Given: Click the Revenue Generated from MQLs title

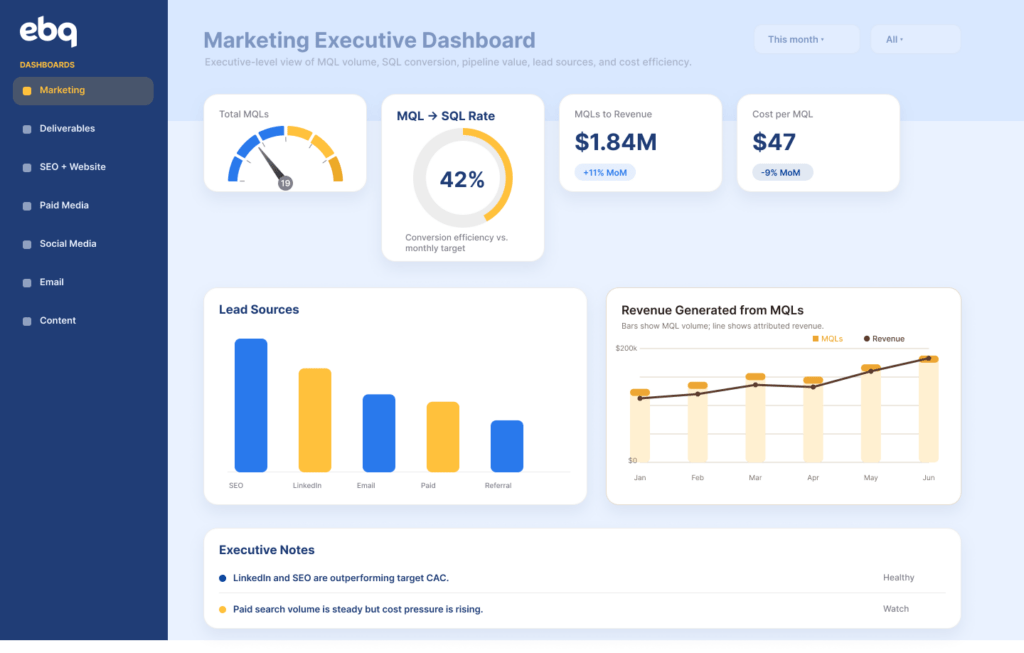Looking at the screenshot, I should click(712, 311).
